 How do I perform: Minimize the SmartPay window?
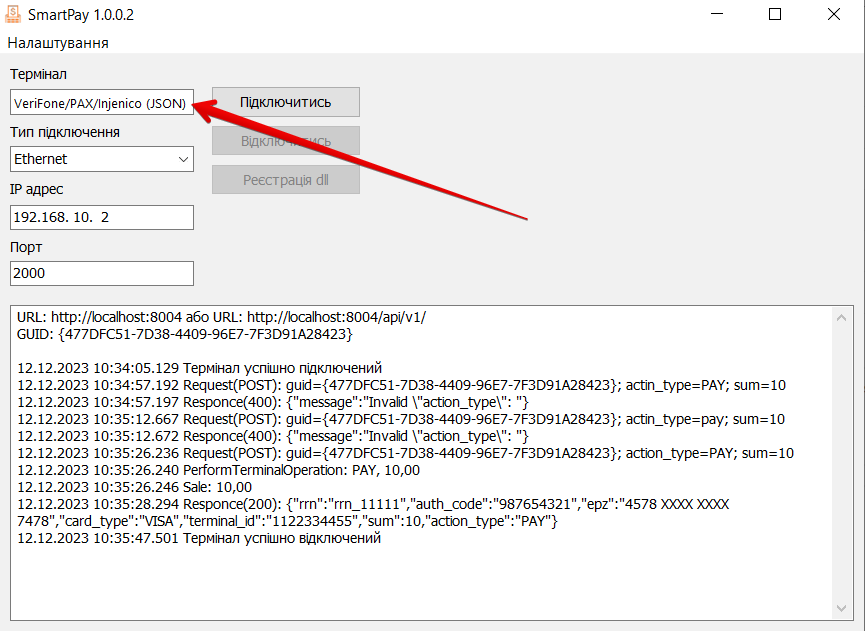pyautogui.click(x=718, y=15)
